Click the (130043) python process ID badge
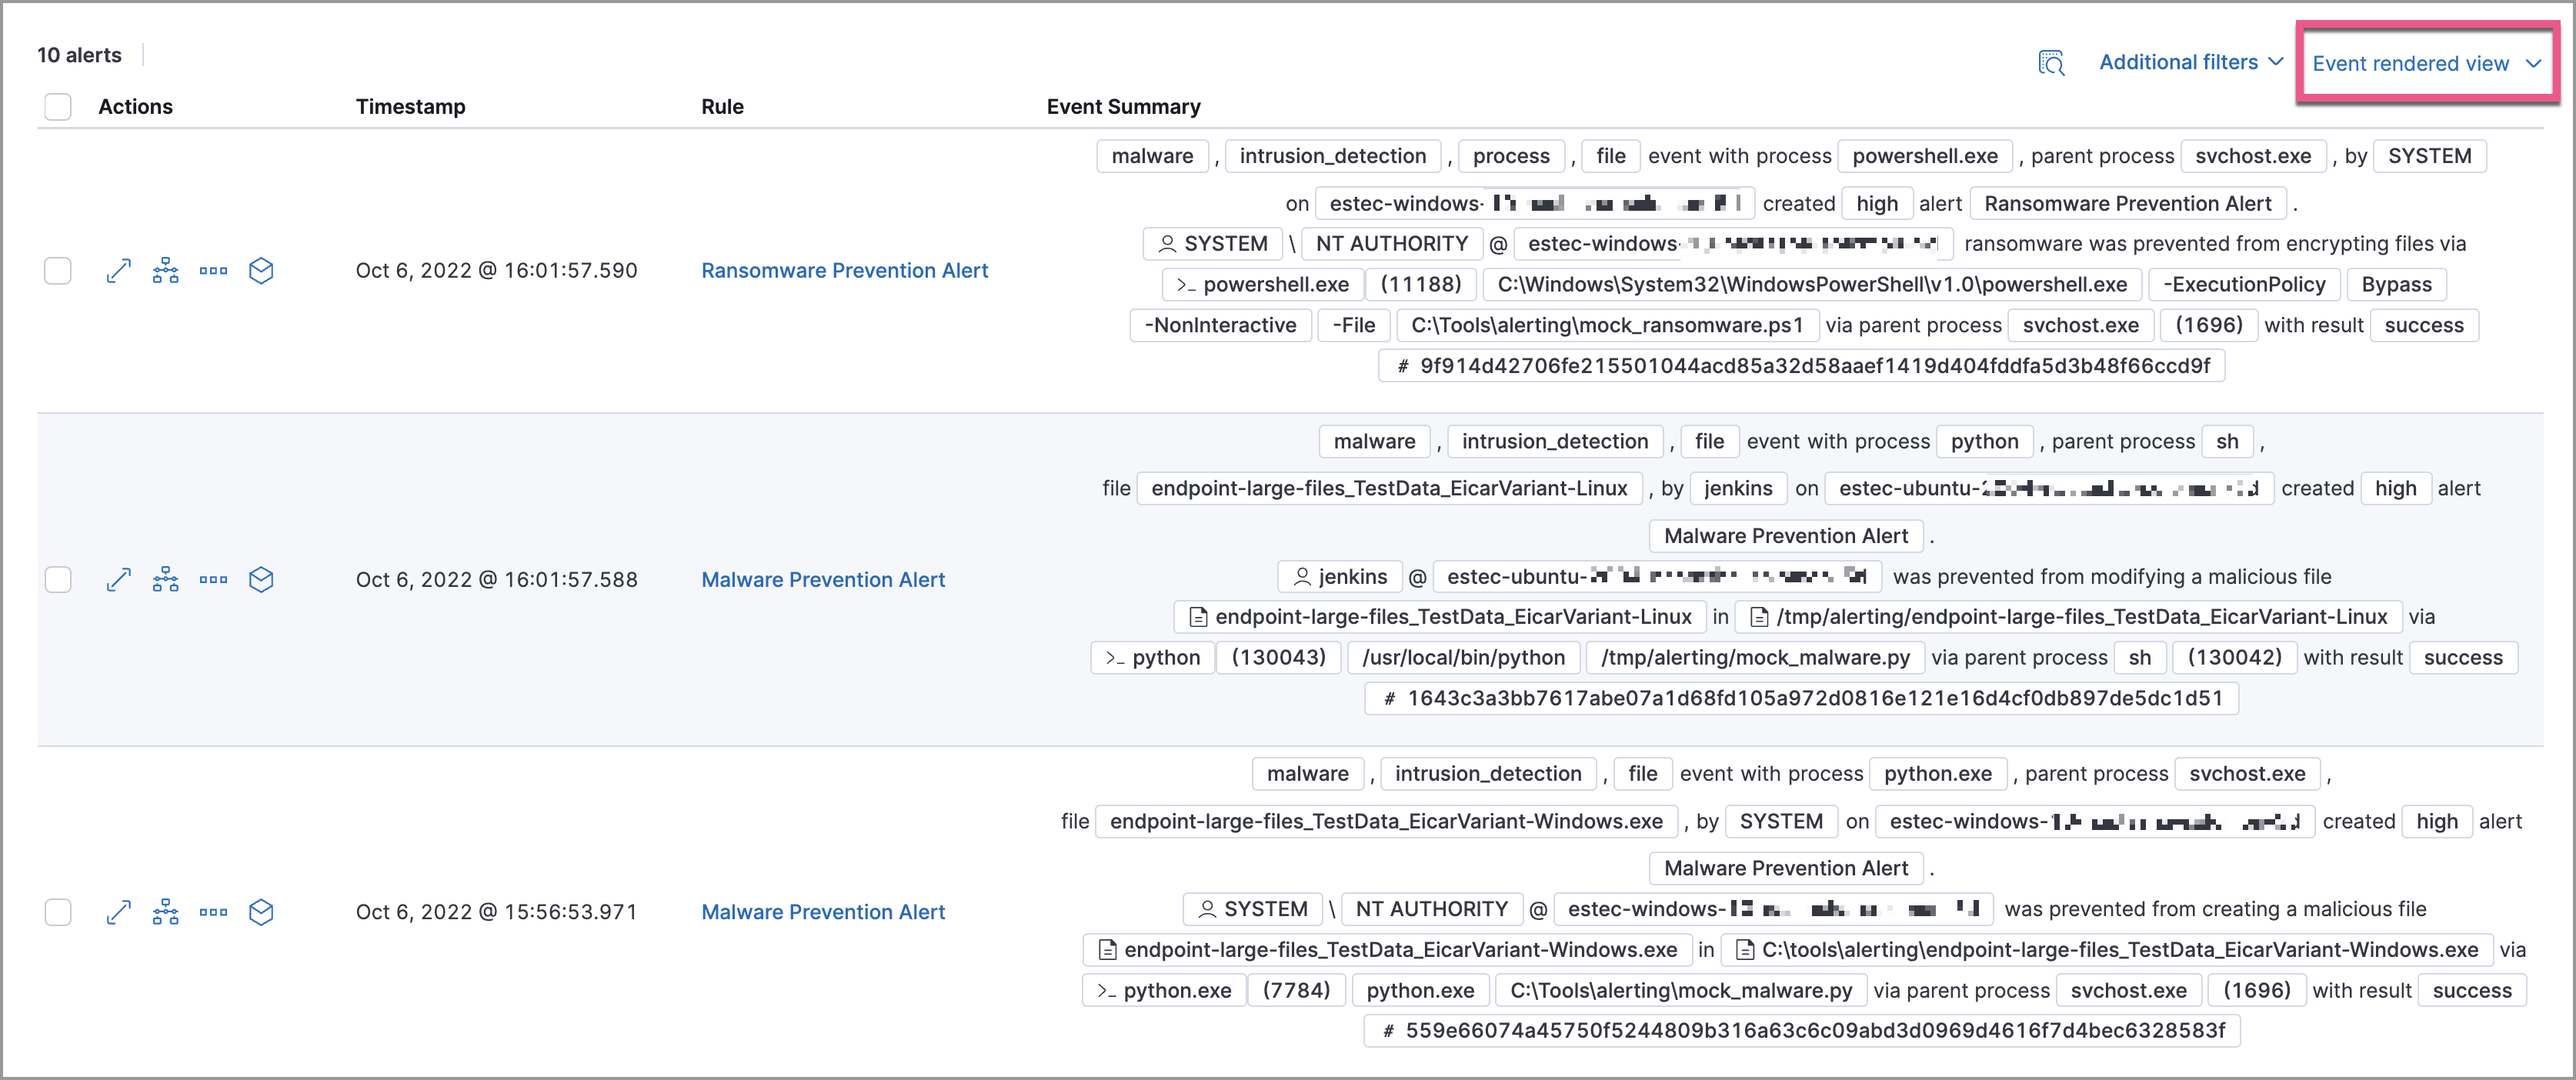The height and width of the screenshot is (1080, 2576). [1278, 658]
